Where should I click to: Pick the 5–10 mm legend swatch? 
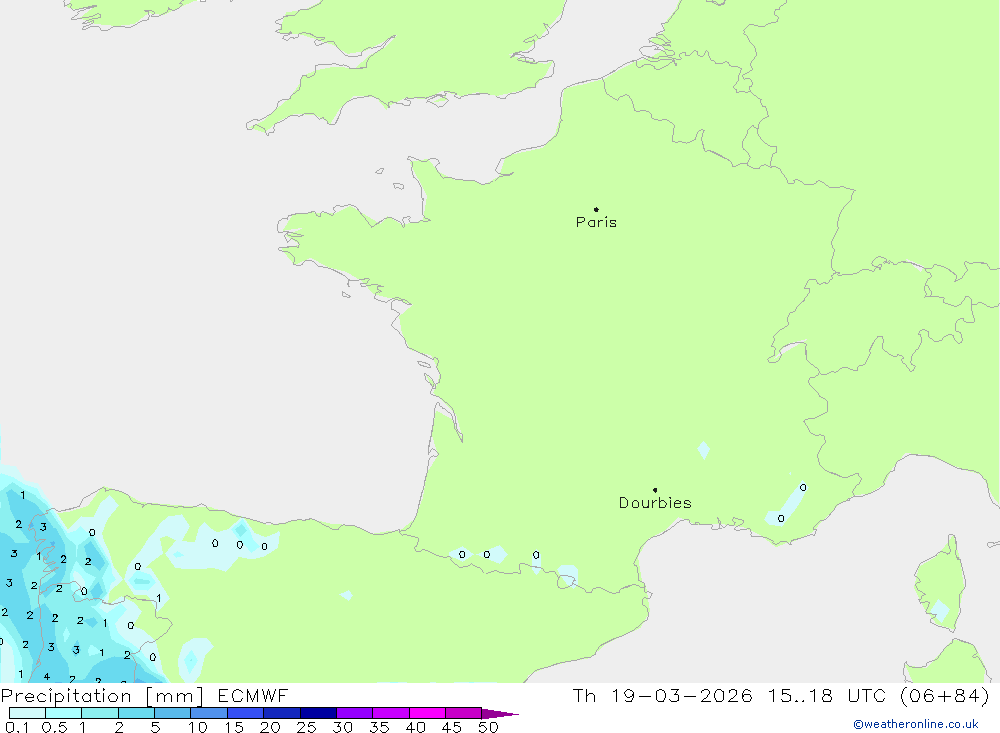click(173, 713)
